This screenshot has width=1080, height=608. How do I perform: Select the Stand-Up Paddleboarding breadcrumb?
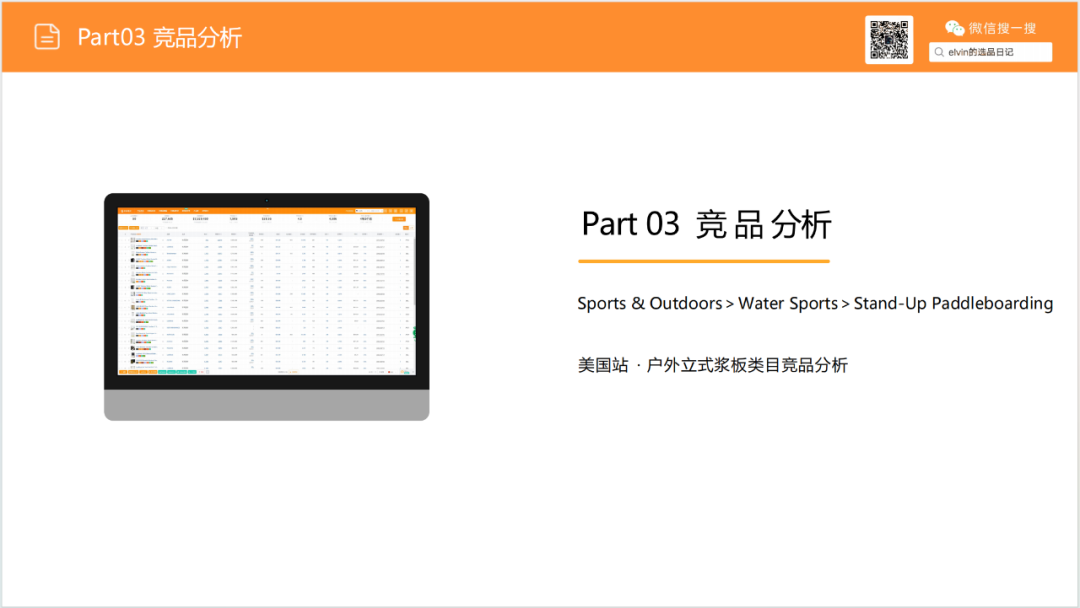coord(952,303)
